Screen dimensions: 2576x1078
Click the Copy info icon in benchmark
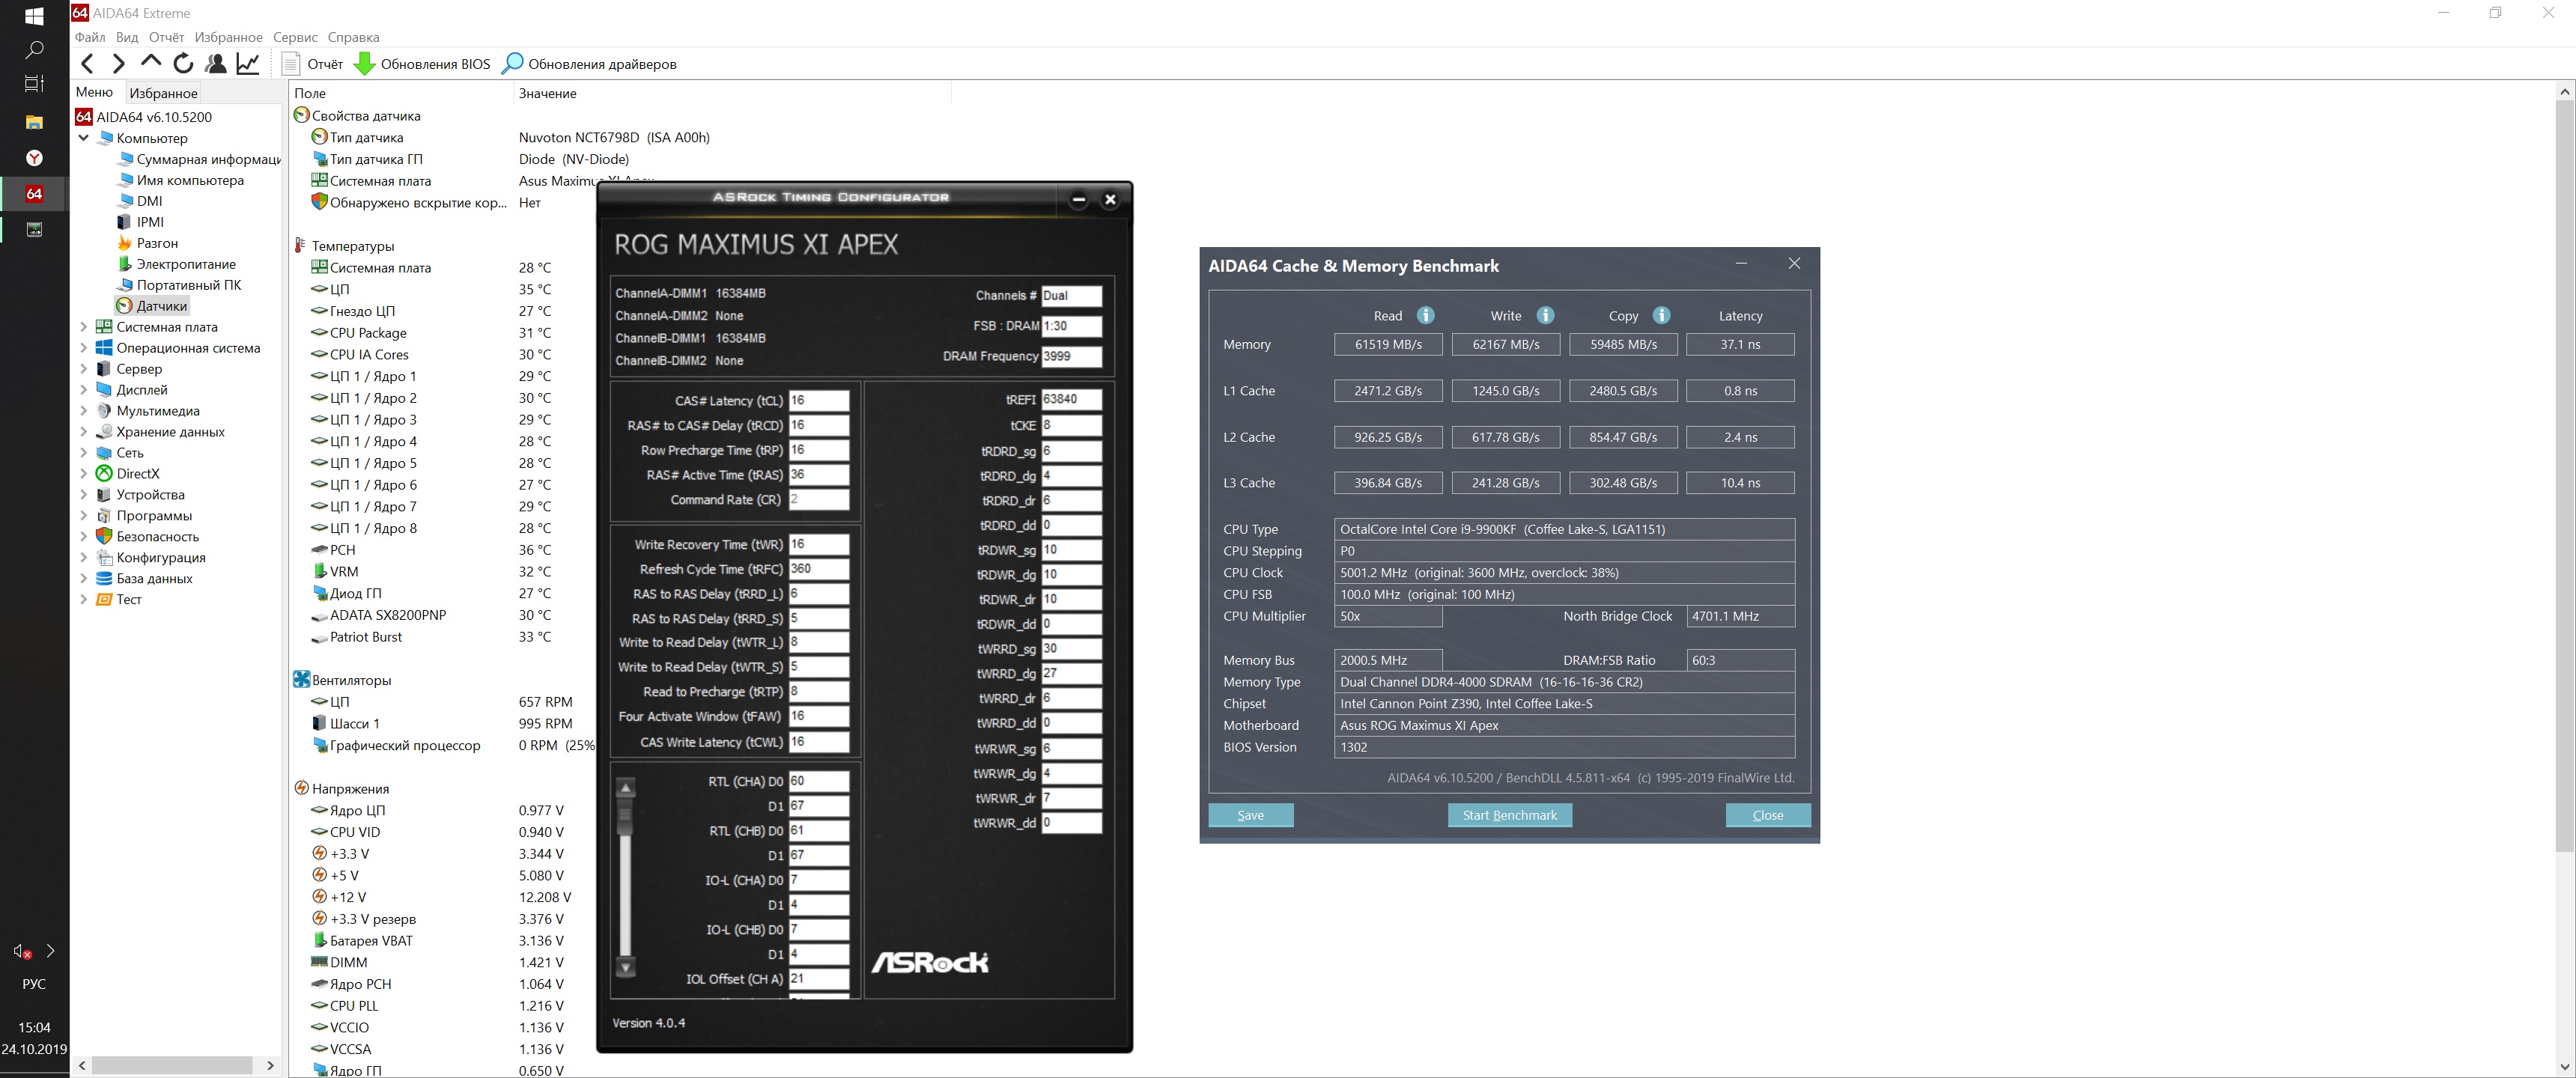[1661, 316]
